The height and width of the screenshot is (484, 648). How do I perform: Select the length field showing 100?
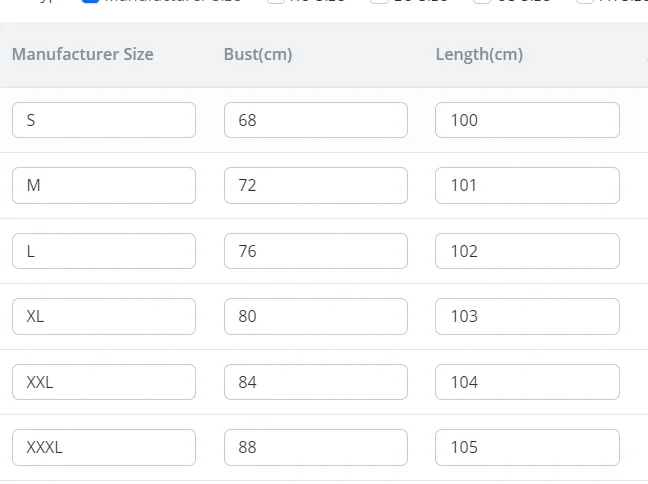[x=527, y=120]
